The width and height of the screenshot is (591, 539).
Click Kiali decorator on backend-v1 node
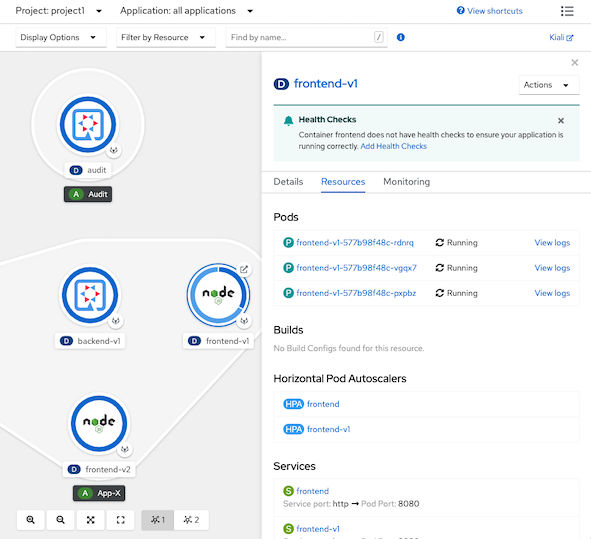(116, 321)
